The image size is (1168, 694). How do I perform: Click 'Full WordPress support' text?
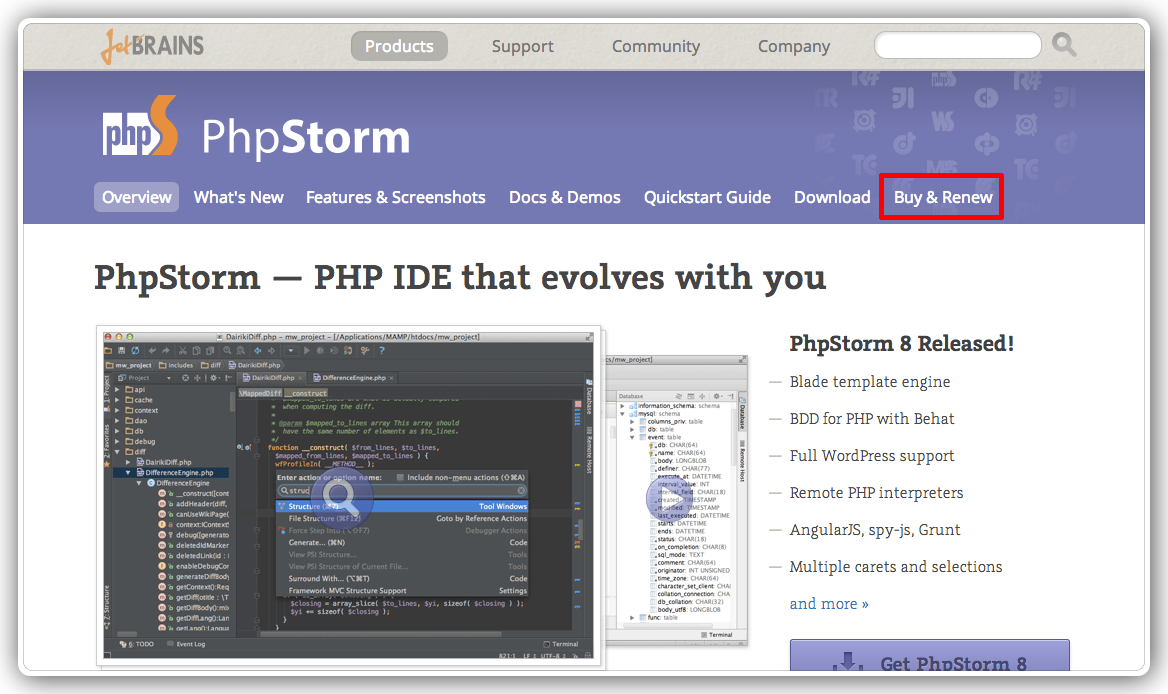click(x=872, y=456)
